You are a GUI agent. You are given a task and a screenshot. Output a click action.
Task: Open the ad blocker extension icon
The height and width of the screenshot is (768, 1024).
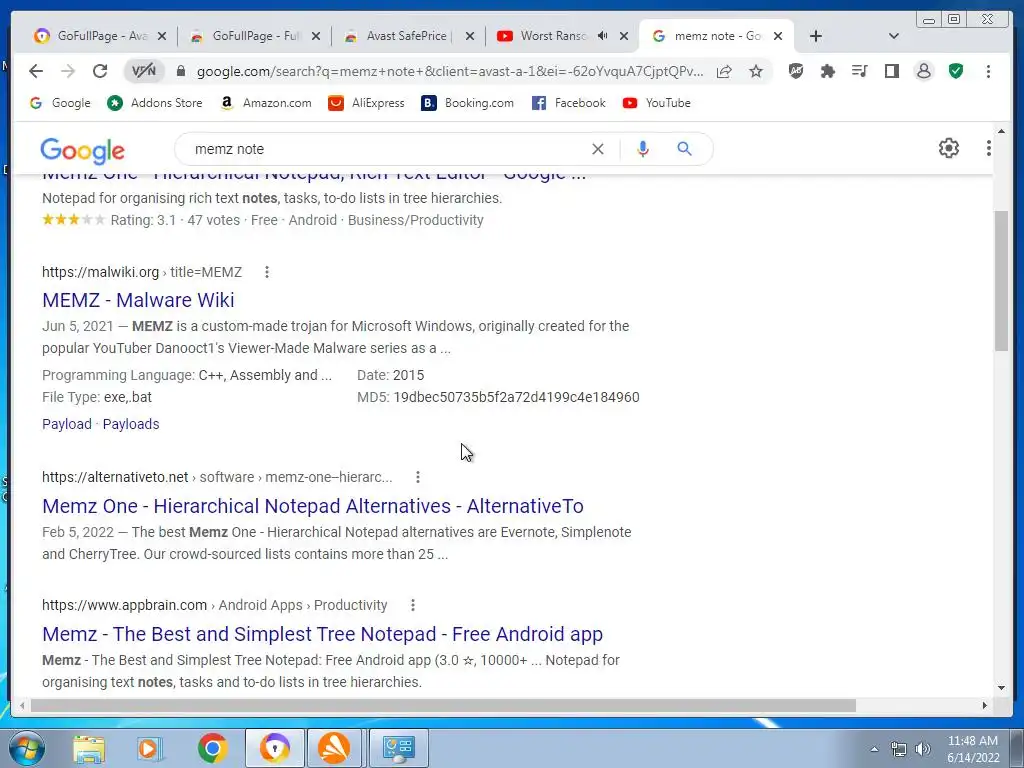tap(796, 71)
